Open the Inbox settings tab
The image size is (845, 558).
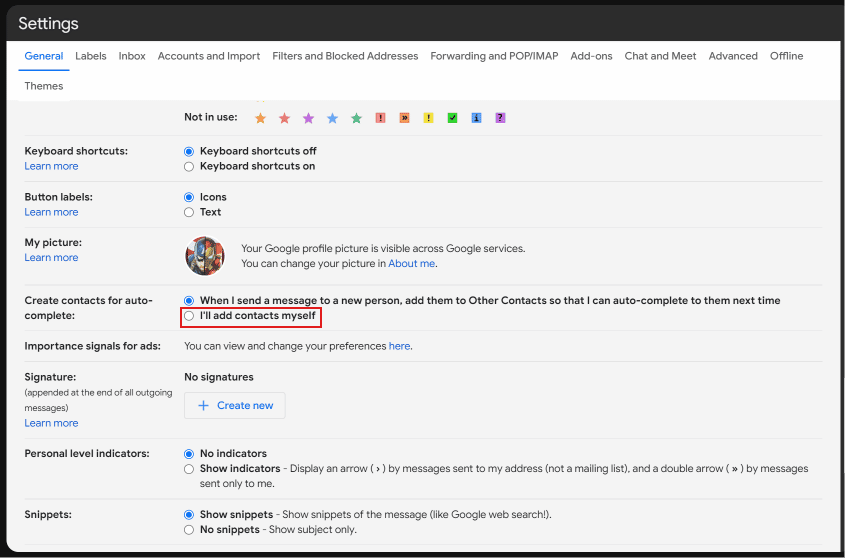pos(132,56)
